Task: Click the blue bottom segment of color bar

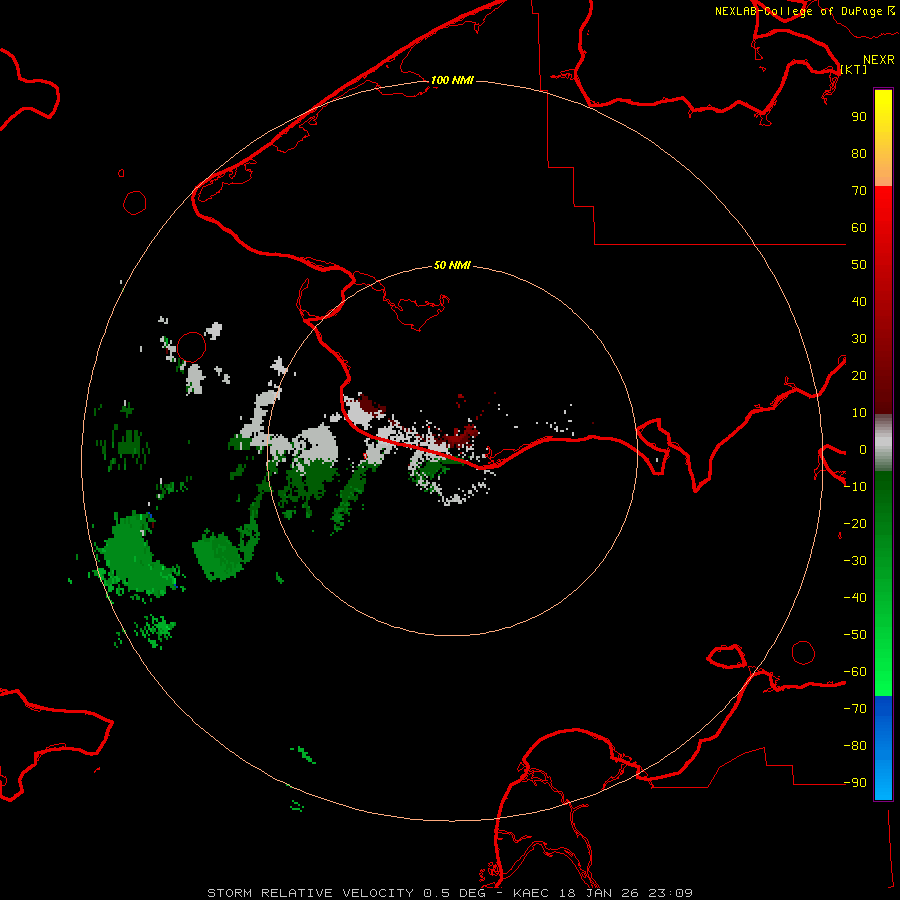Action: pos(883,748)
